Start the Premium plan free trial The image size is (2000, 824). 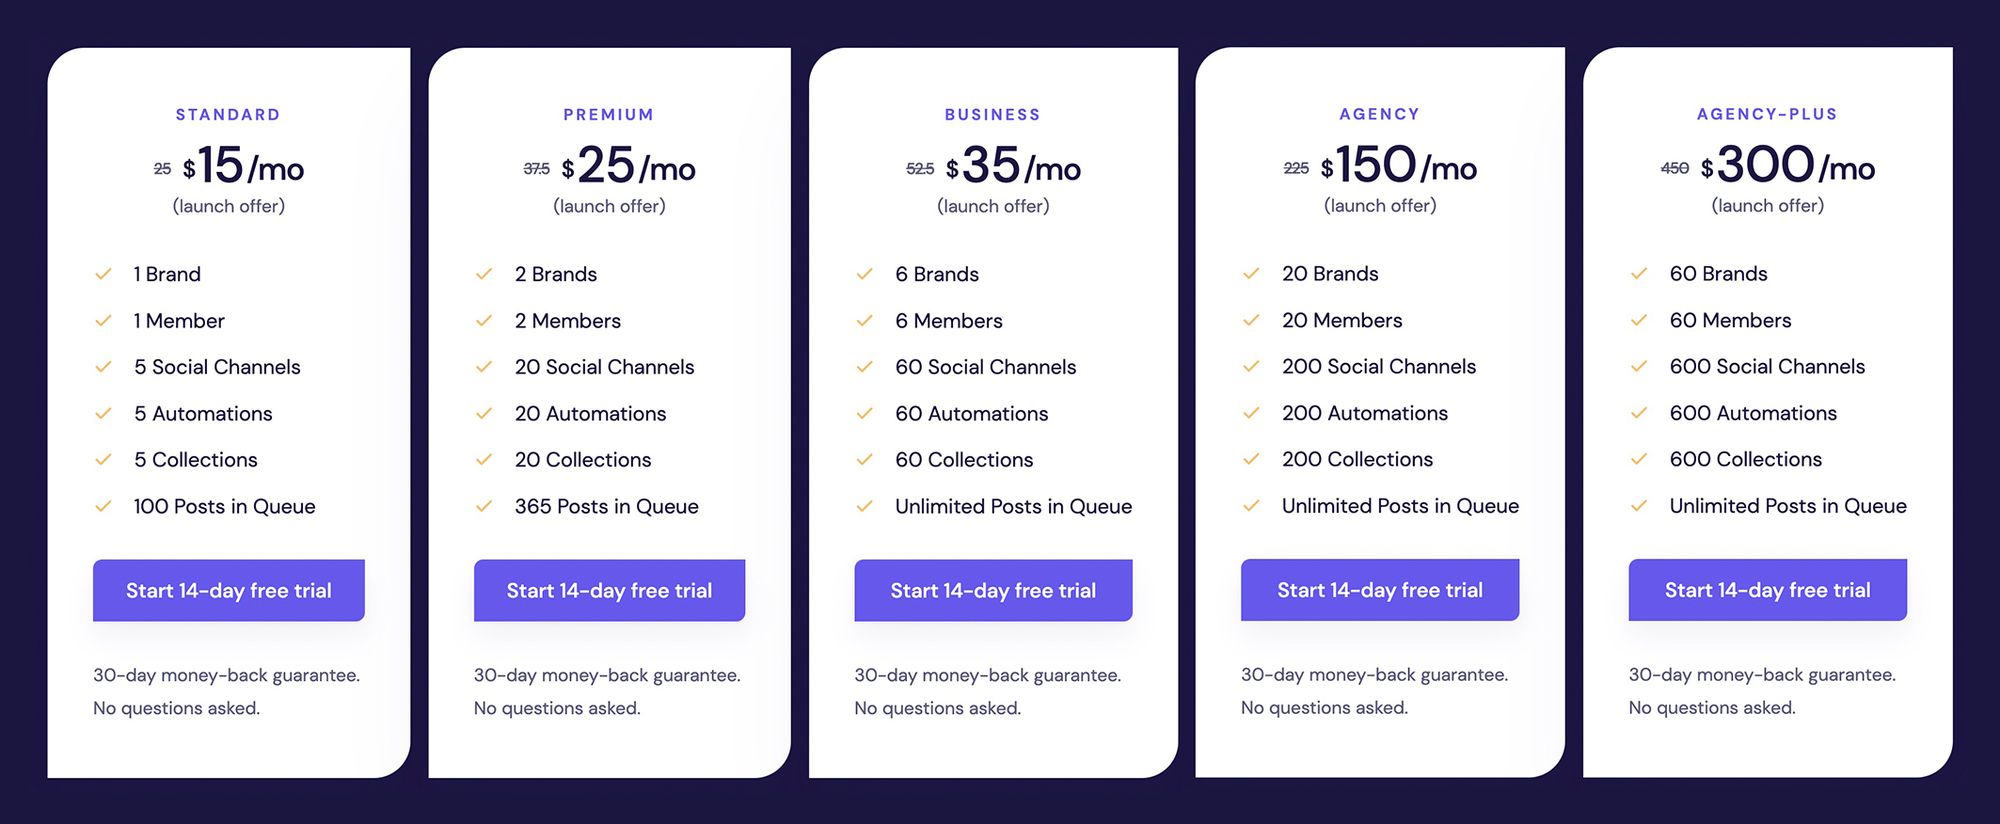pyautogui.click(x=609, y=590)
